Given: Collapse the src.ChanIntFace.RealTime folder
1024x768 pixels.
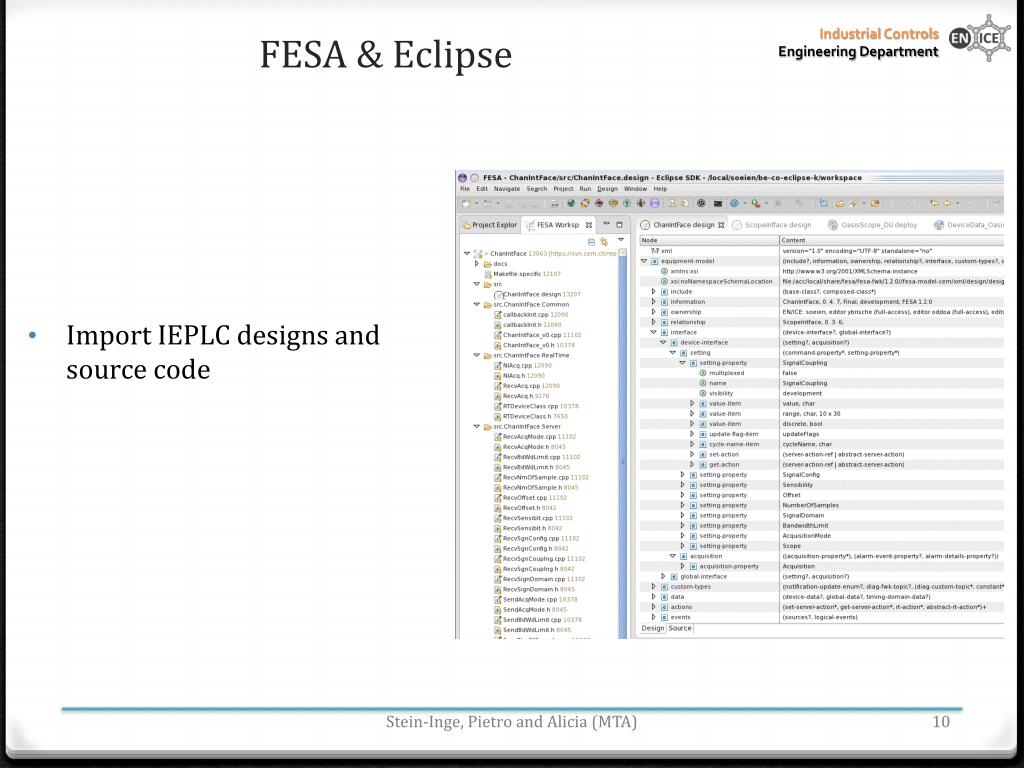Looking at the screenshot, I should pos(477,355).
